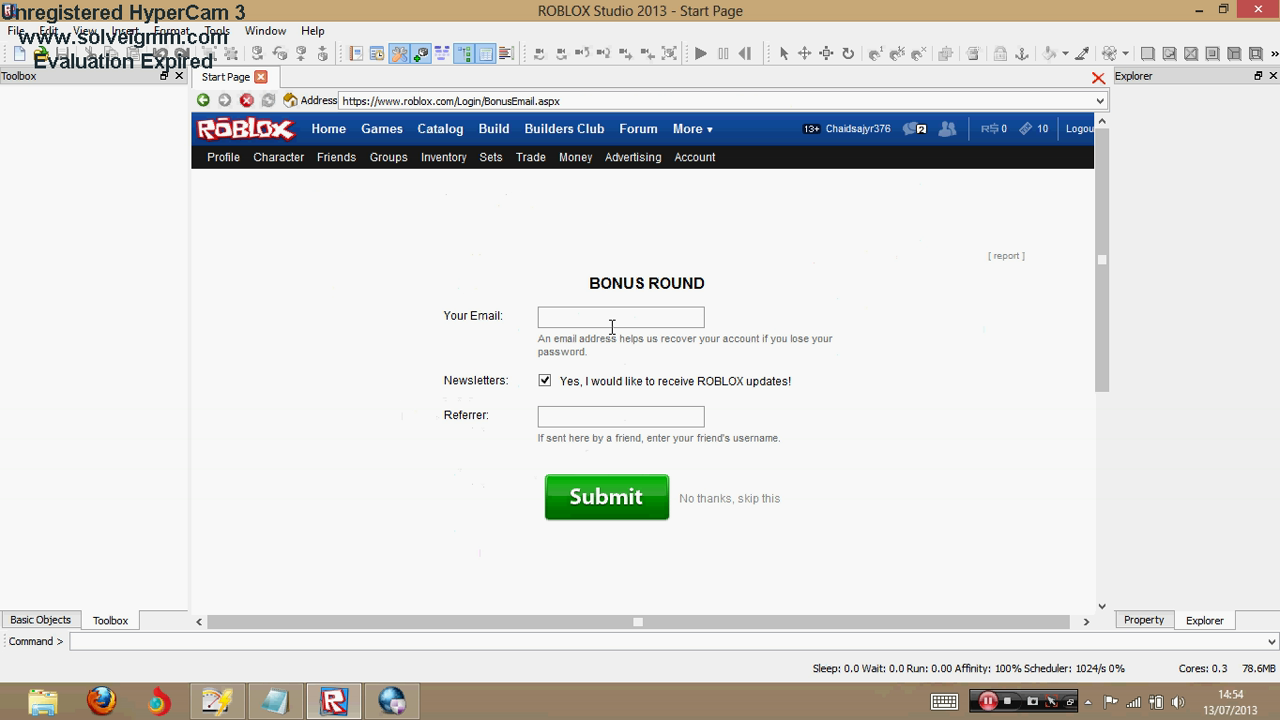Click the Anchor tool icon
The height and width of the screenshot is (720, 1280).
coord(1022,54)
